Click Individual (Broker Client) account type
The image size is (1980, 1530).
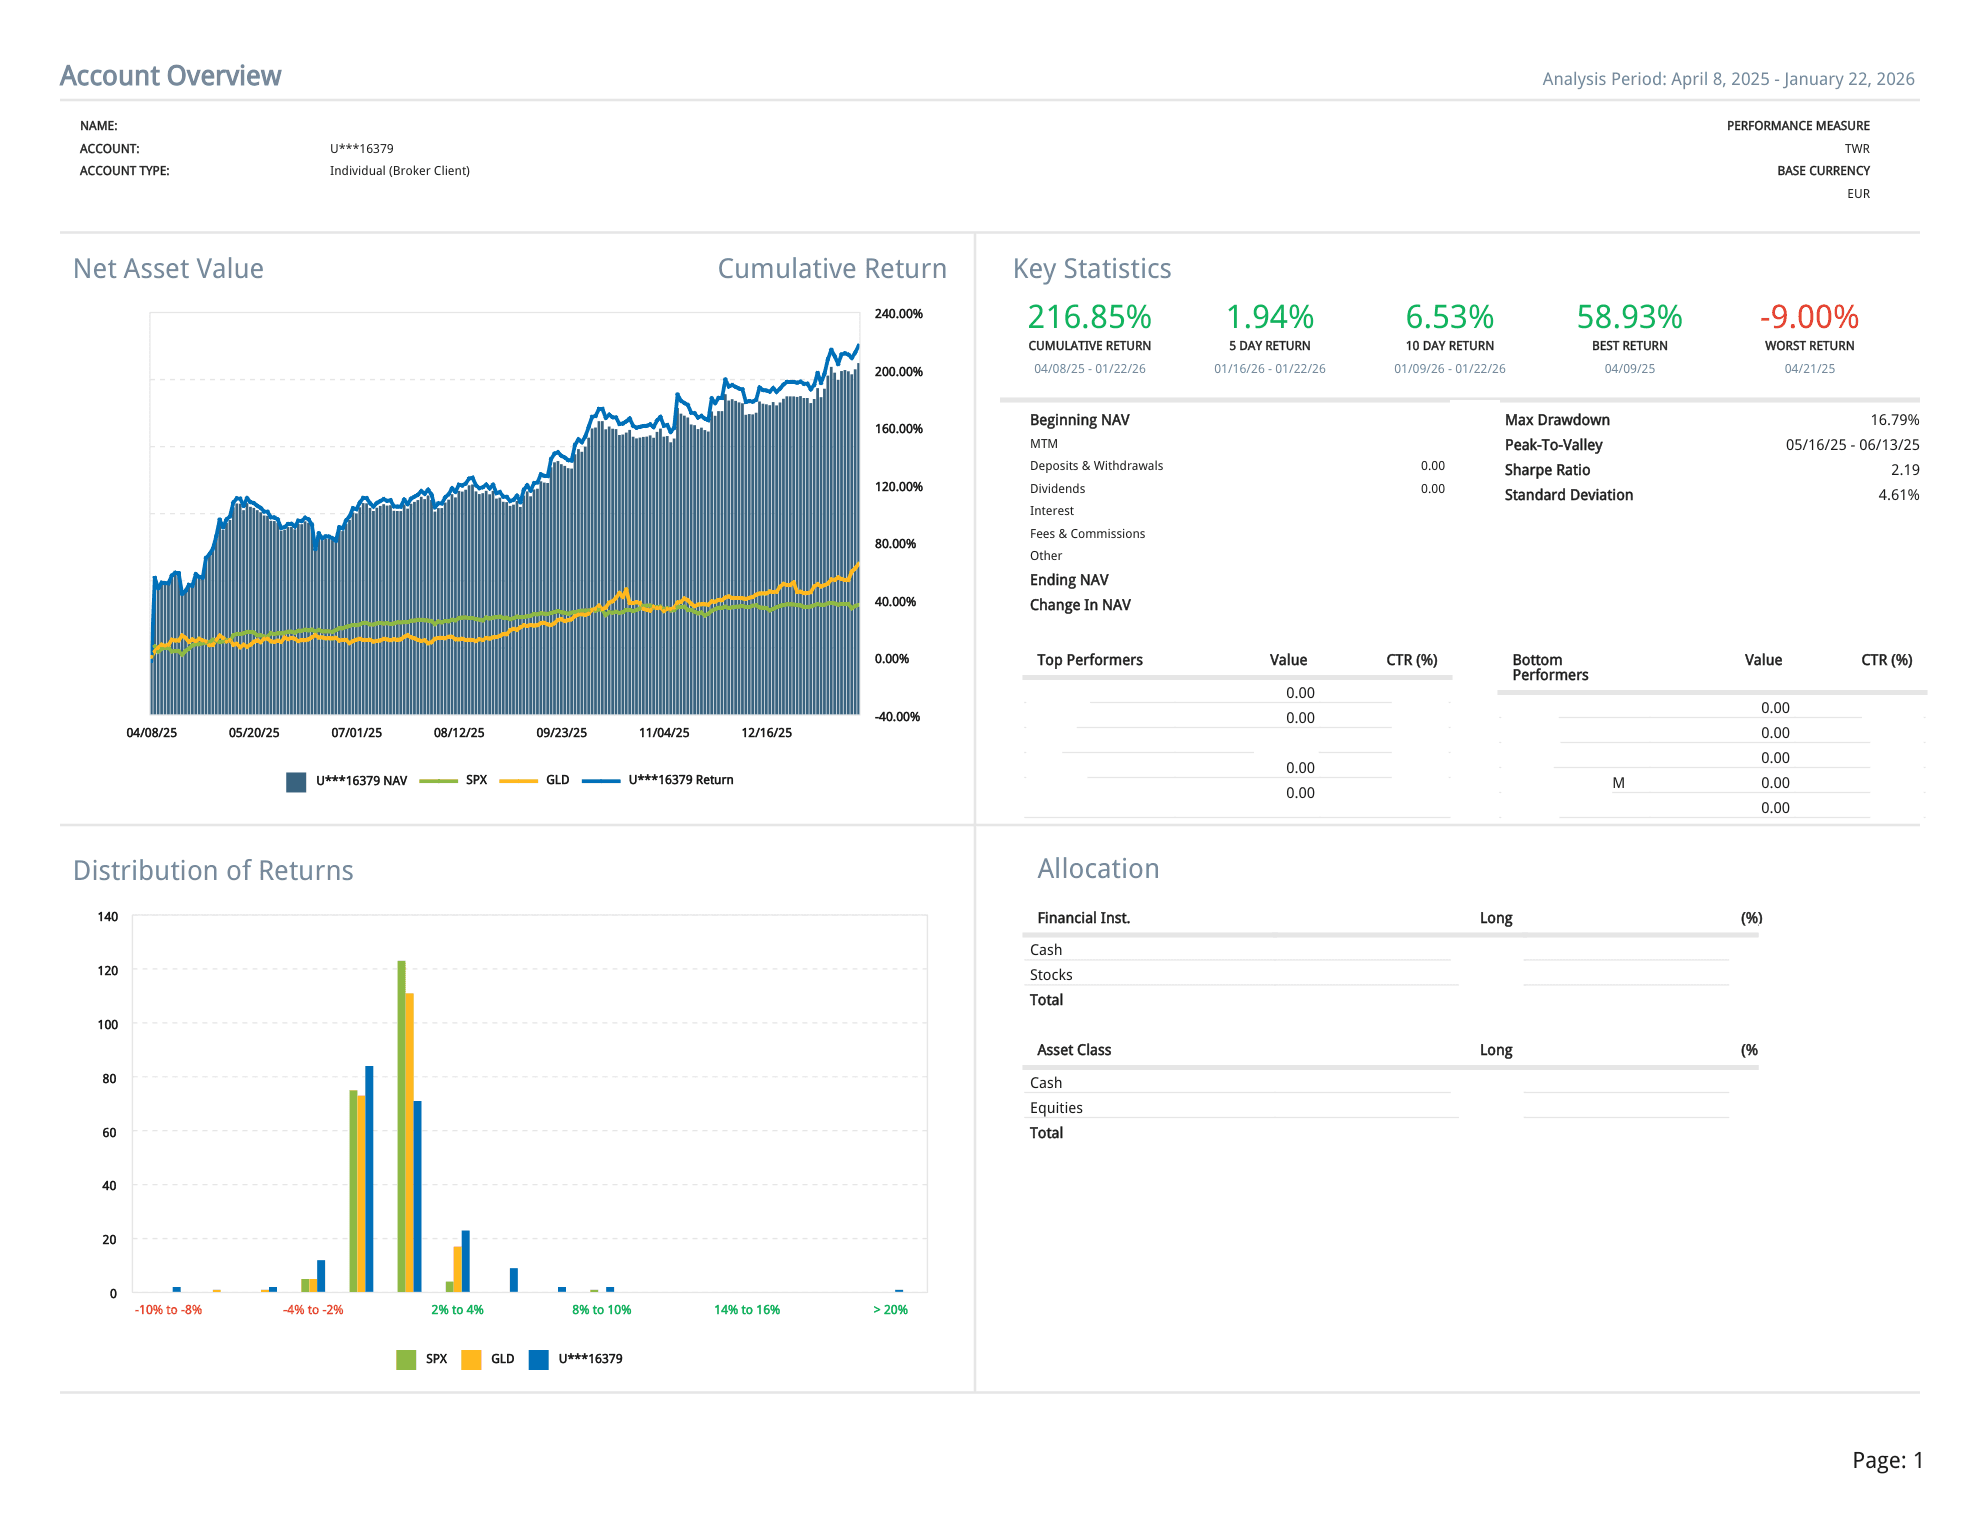pos(400,171)
